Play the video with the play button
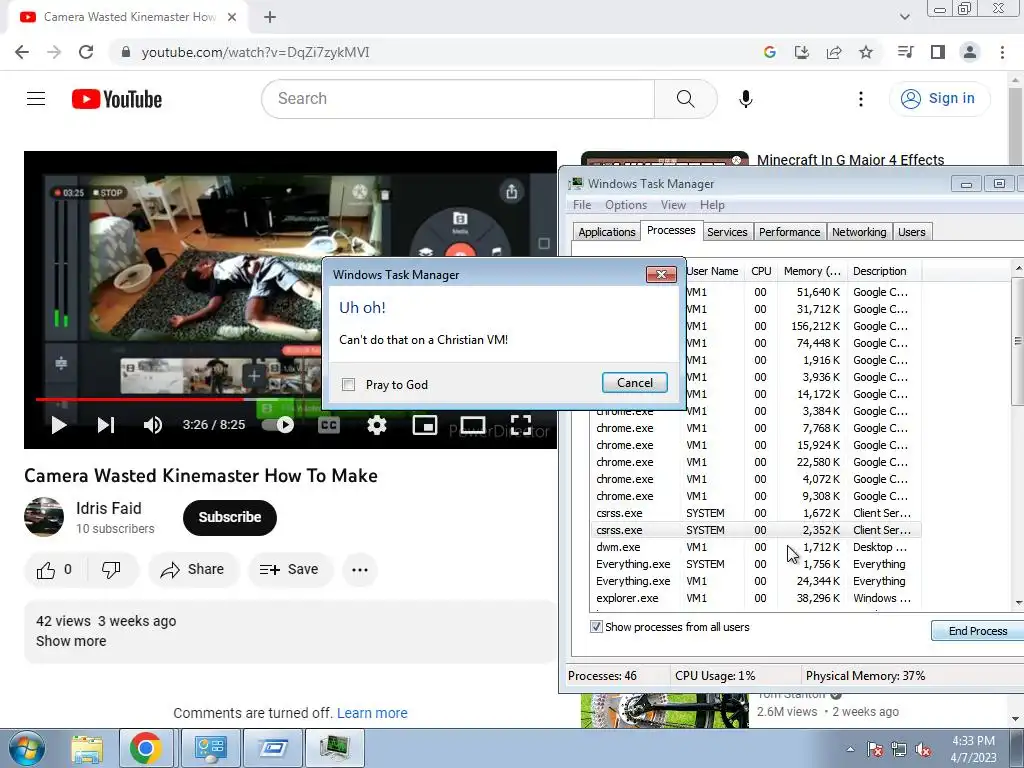 coord(59,425)
